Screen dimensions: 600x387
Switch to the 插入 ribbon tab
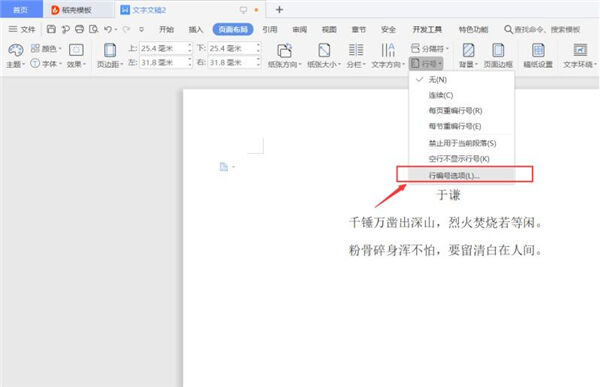click(196, 29)
